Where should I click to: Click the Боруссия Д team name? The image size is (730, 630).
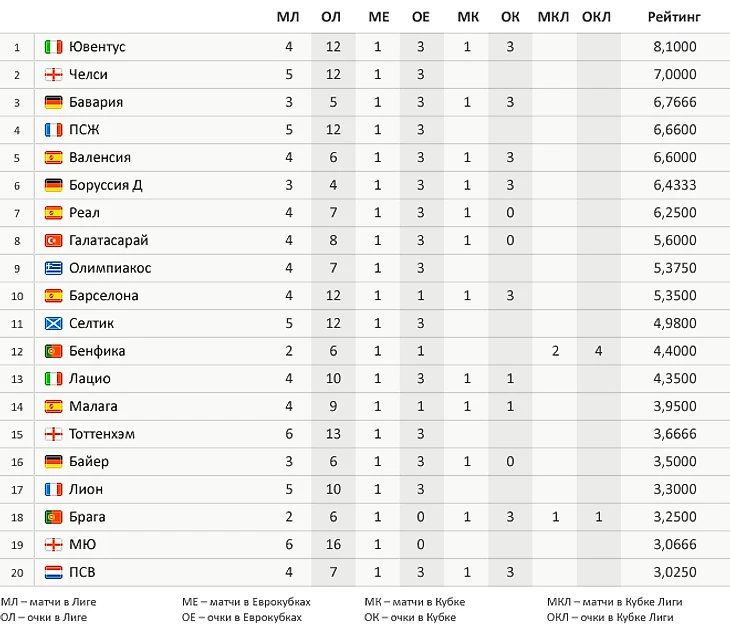pyautogui.click(x=106, y=185)
